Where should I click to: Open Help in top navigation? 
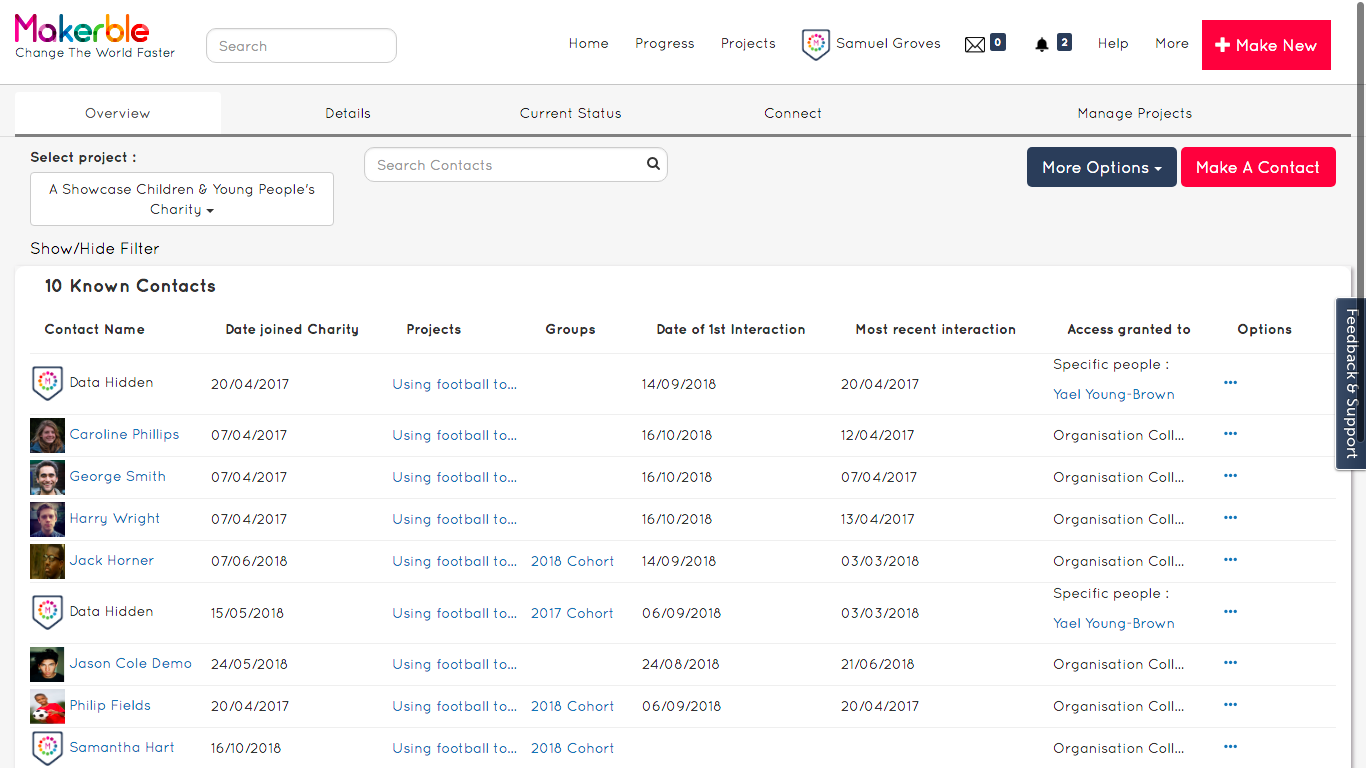pos(1113,44)
